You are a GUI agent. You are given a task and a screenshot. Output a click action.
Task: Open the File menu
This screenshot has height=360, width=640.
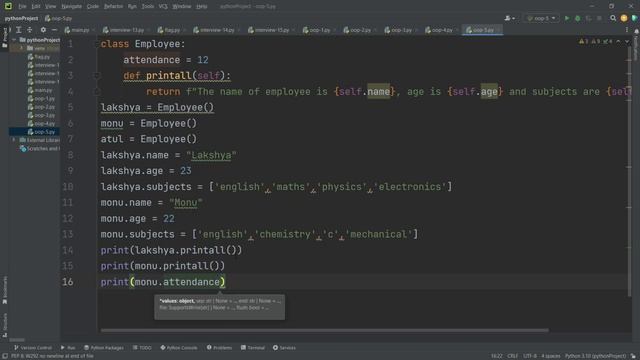point(22,6)
